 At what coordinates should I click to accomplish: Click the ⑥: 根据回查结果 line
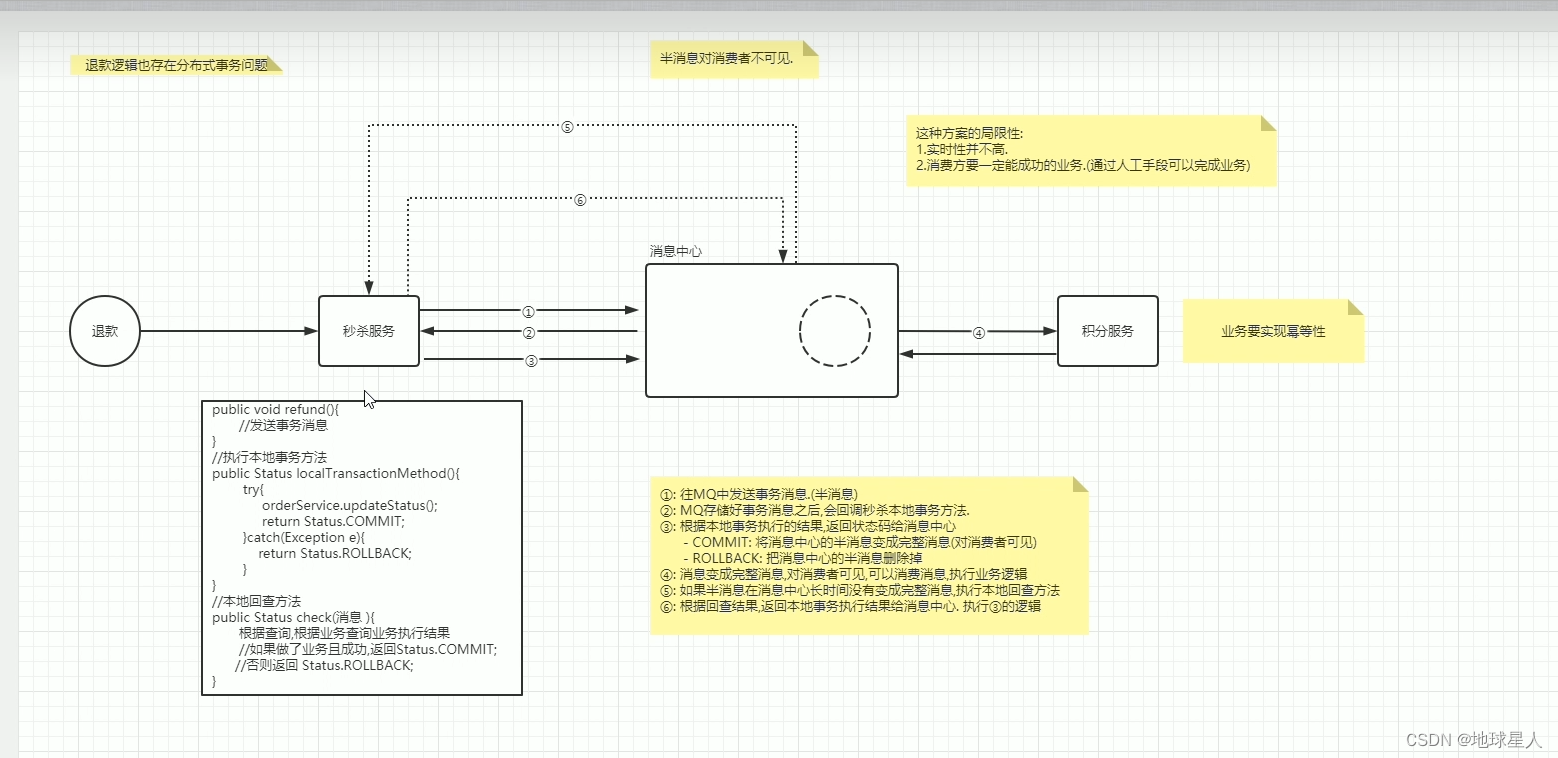point(851,606)
